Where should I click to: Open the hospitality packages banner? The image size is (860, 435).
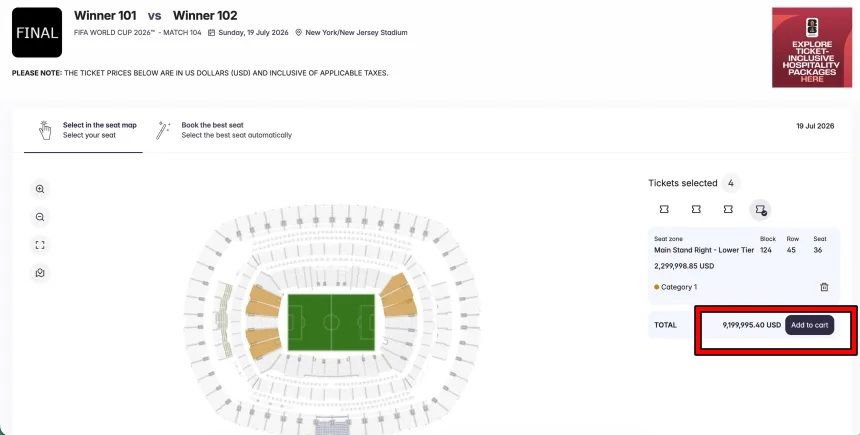[x=812, y=47]
